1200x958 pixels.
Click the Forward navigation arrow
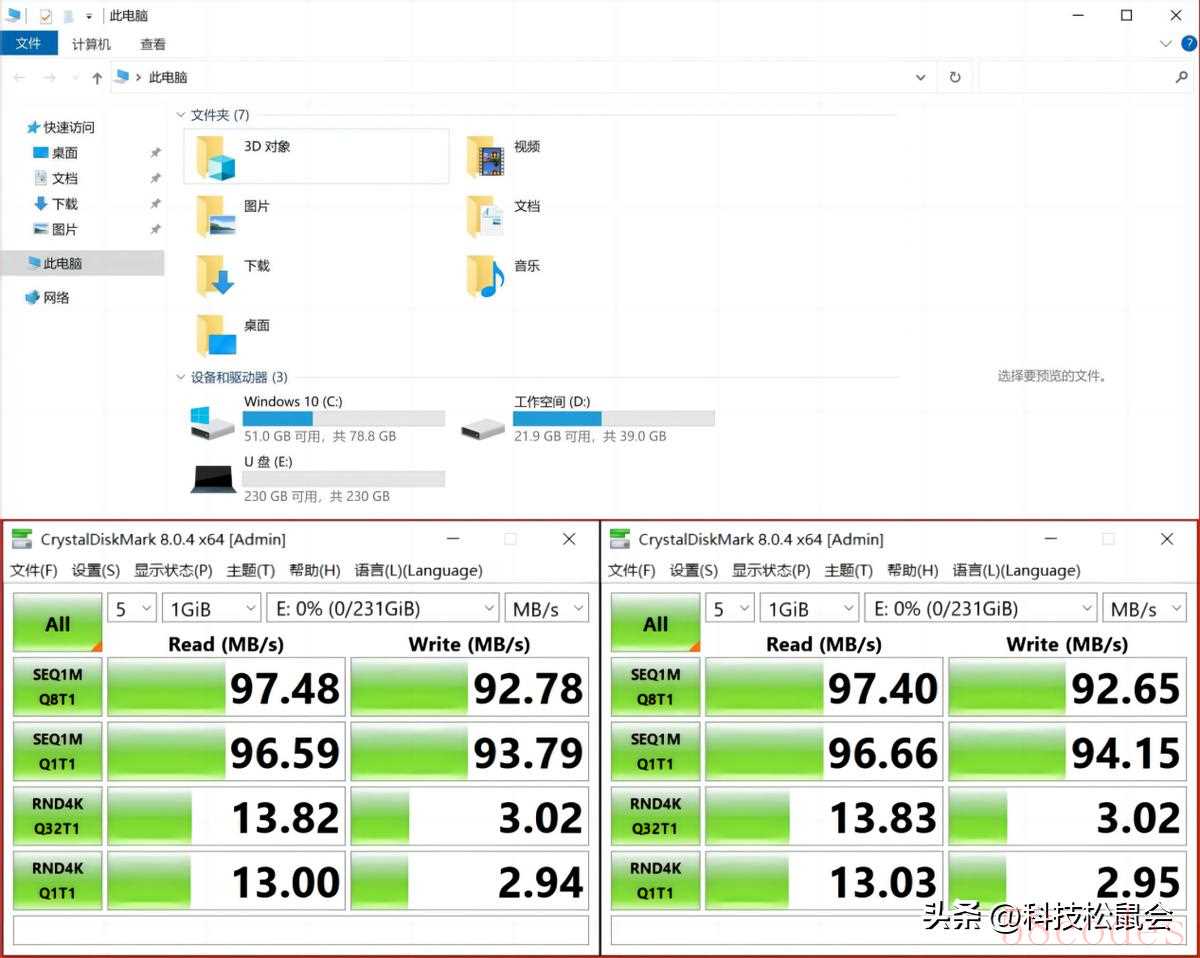[x=49, y=77]
